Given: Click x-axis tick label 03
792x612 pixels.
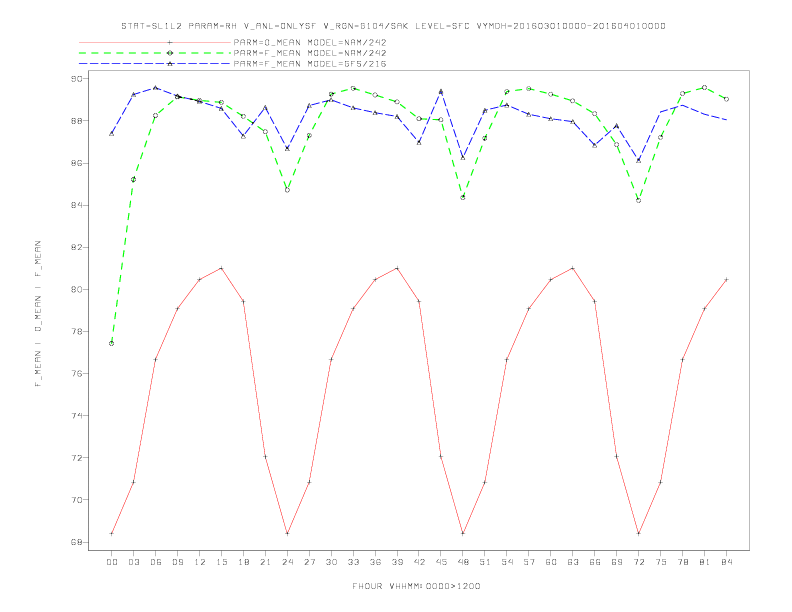Looking at the screenshot, I should click(x=133, y=562).
